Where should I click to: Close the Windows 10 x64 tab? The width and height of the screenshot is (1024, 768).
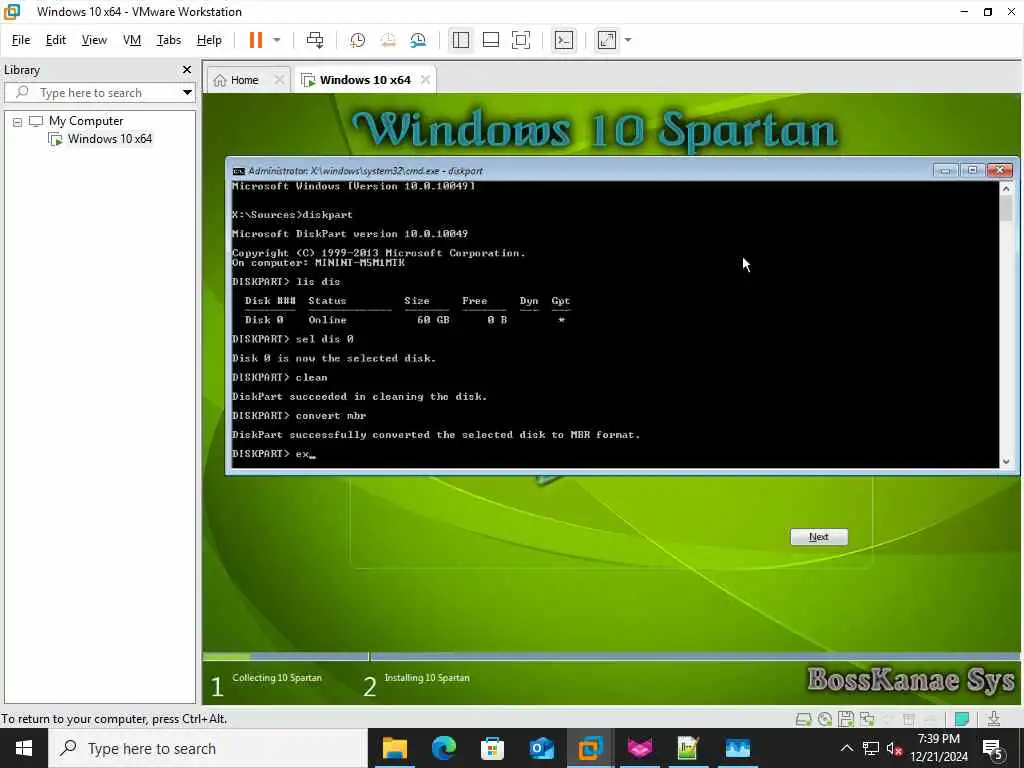click(425, 80)
